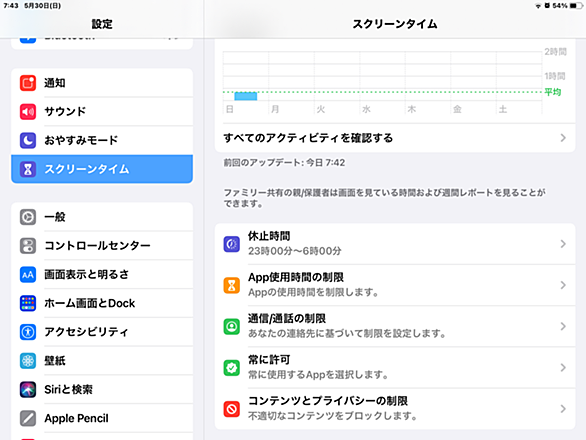Expand the 通信/通話の制限 row chevron
The image size is (586, 440).
(x=563, y=326)
